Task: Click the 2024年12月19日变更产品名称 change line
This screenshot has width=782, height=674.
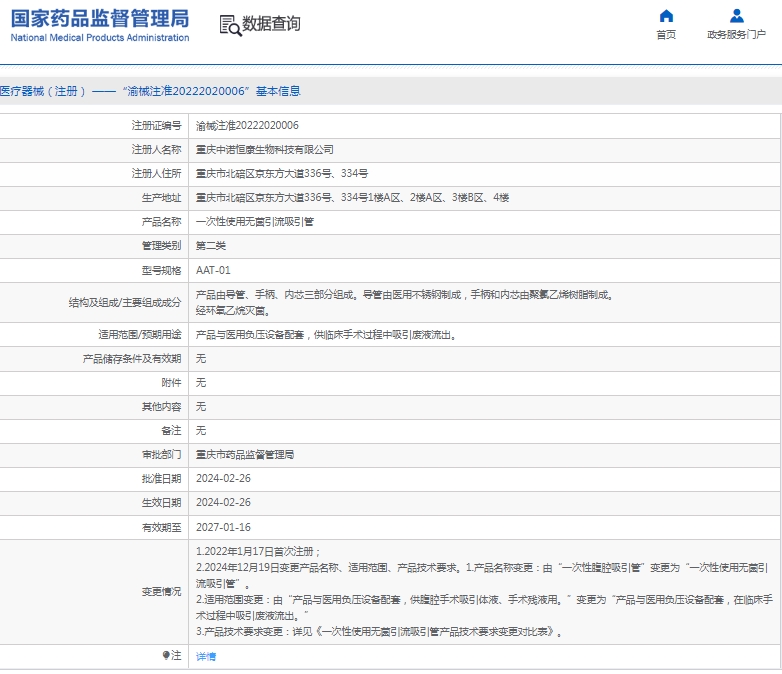Action: pyautogui.click(x=482, y=575)
